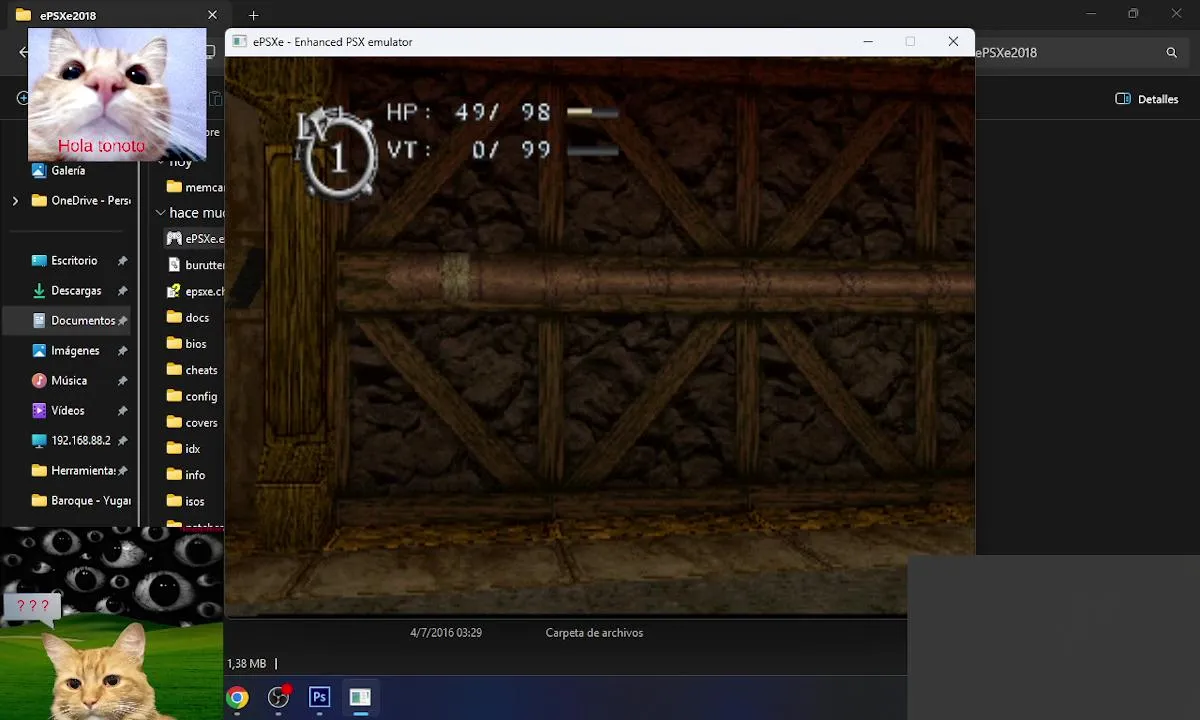Screen dimensions: 1200x720
Task: Click the VT gauge bar in game
Action: (592, 151)
